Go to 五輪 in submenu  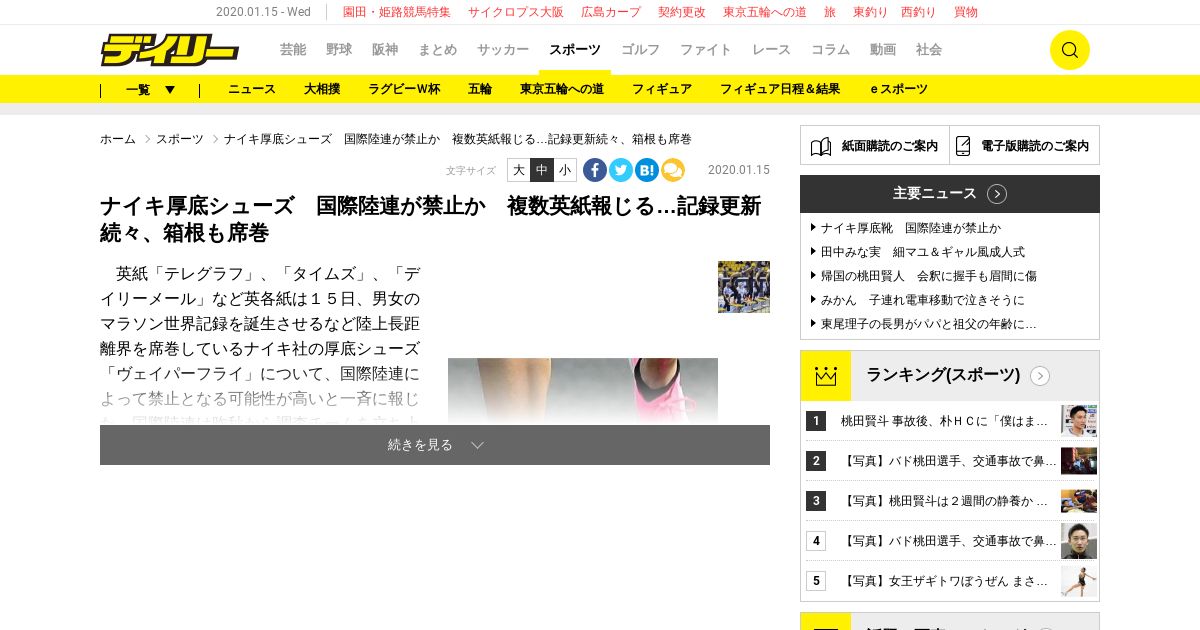[x=480, y=89]
